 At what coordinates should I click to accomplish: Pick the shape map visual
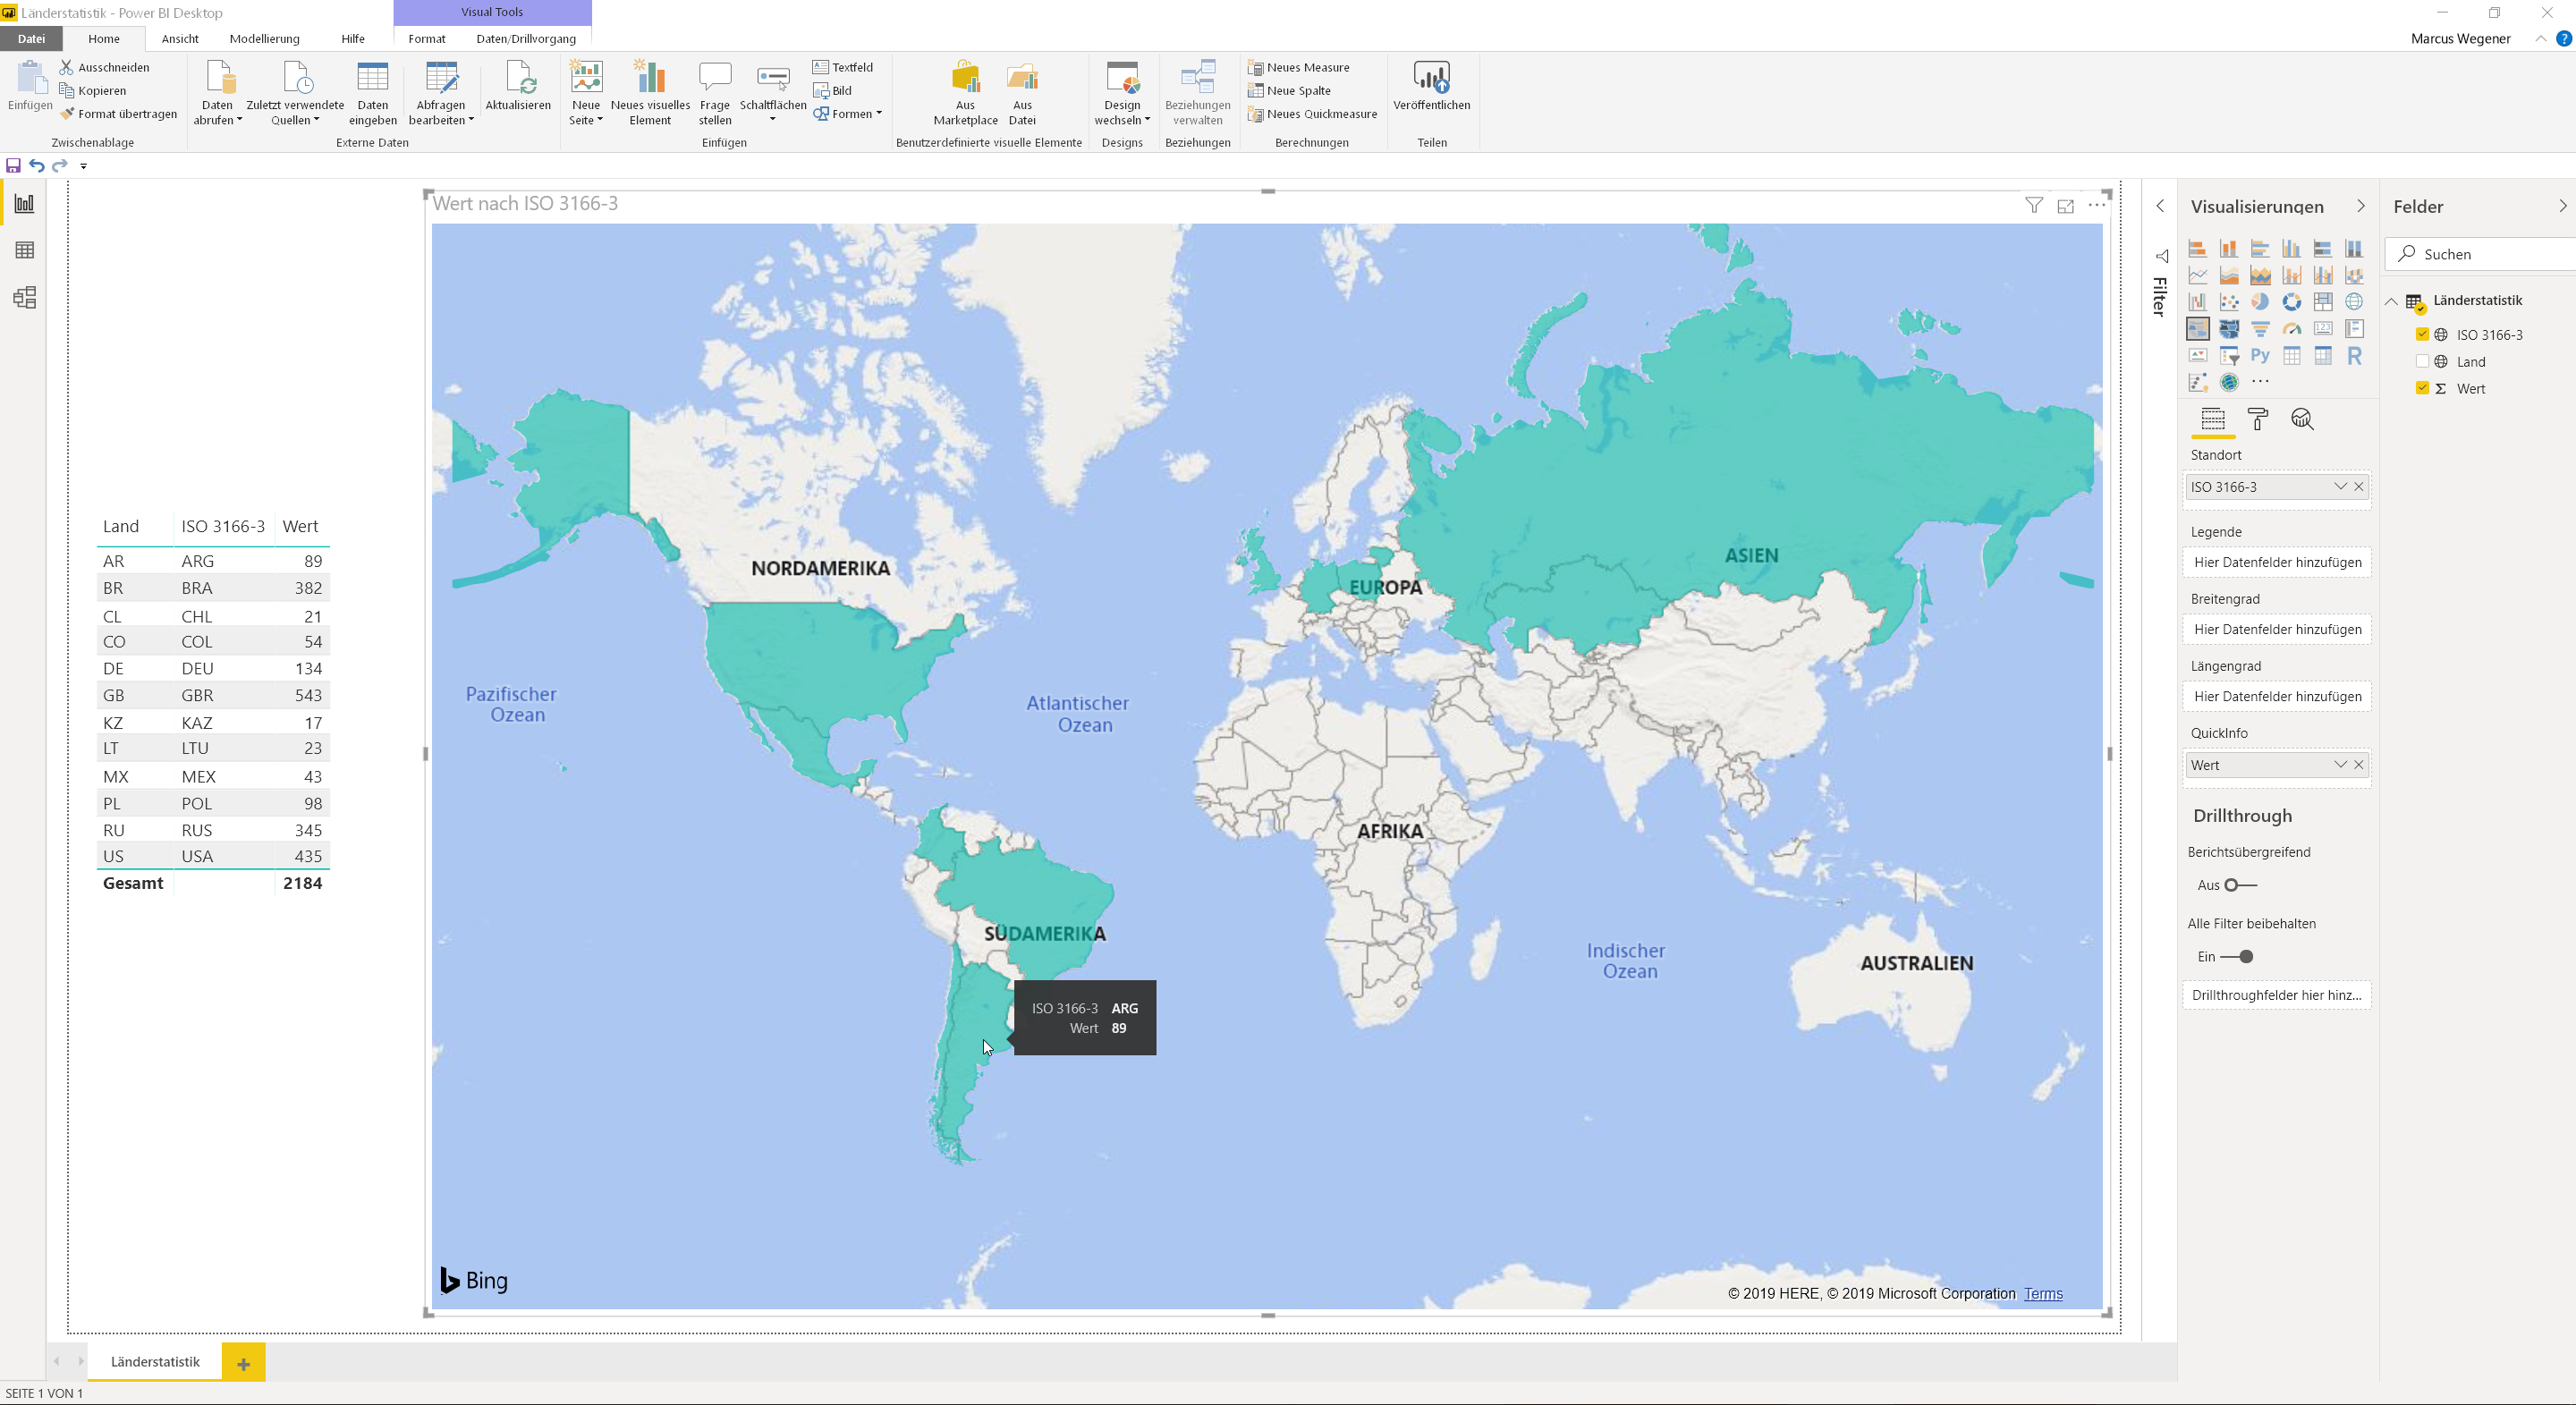(2229, 329)
